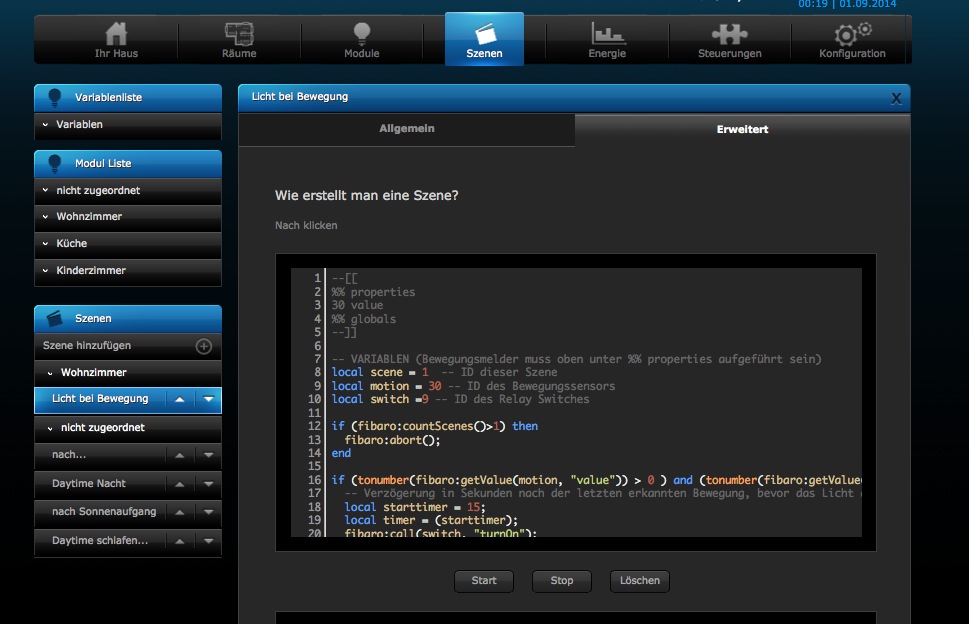Select the nach Sonnenaufgang scene

point(104,512)
